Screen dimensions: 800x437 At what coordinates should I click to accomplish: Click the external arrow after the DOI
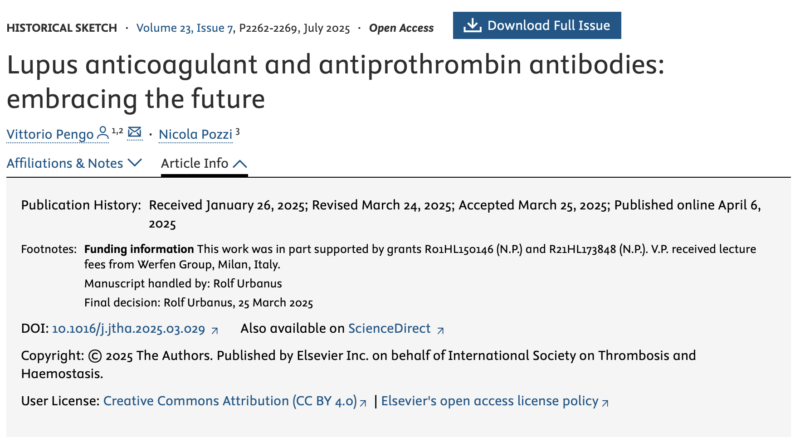pos(213,328)
